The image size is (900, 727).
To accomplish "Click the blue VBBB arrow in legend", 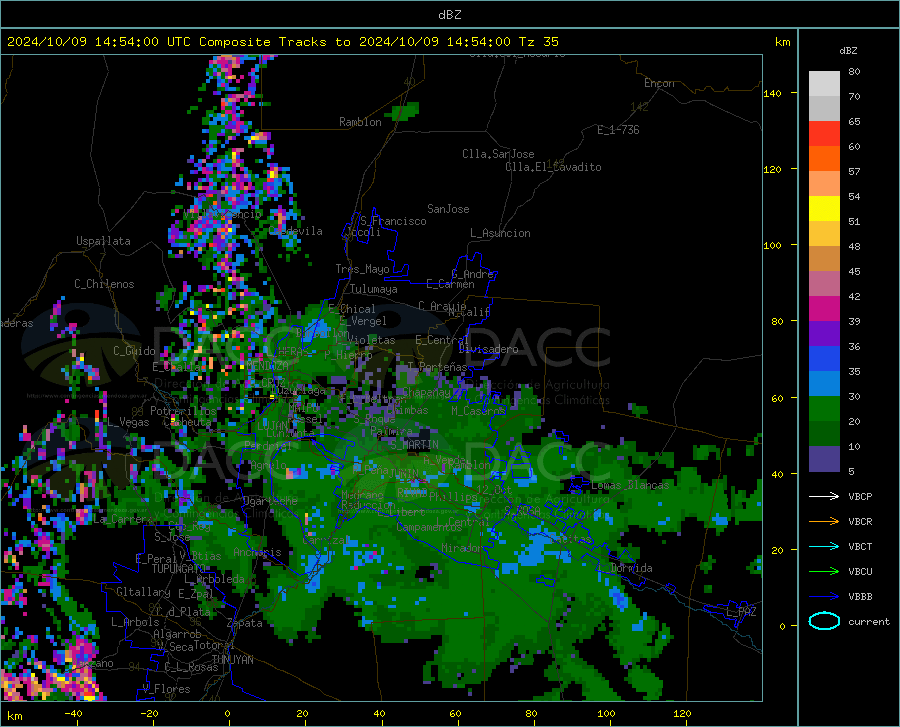I will pos(824,596).
